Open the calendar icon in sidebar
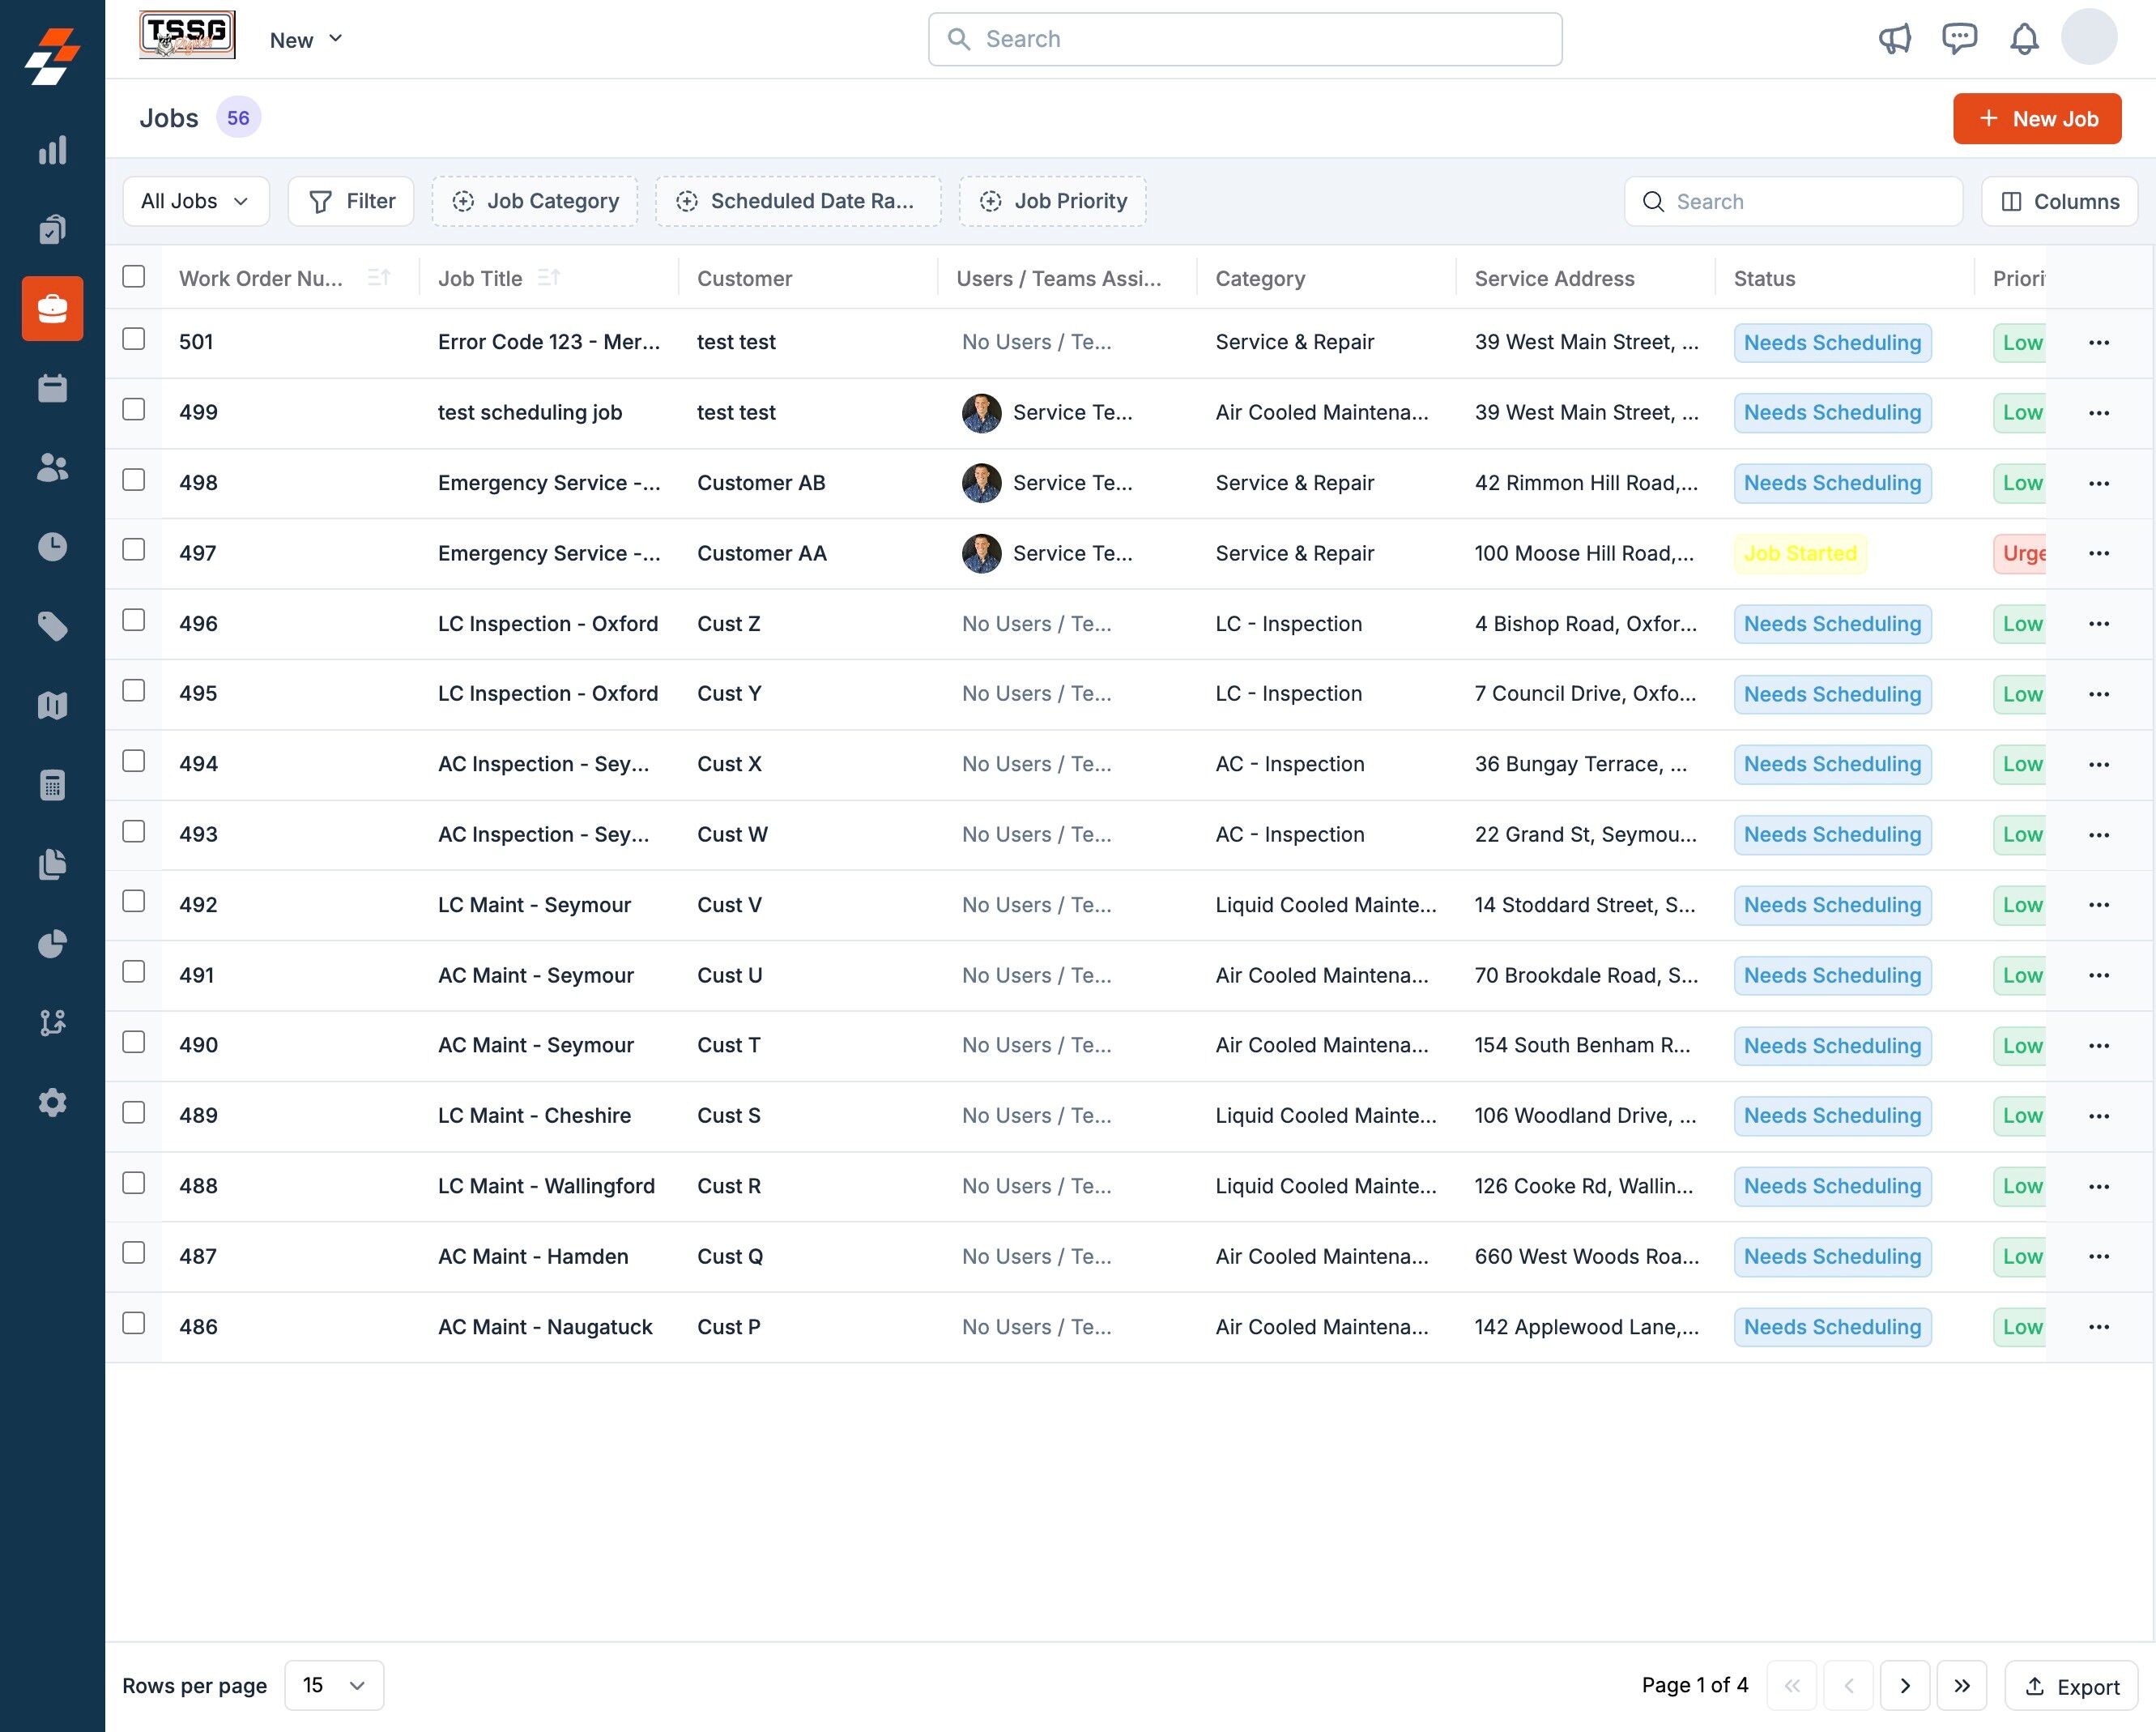The width and height of the screenshot is (2156, 1732). coord(52,388)
